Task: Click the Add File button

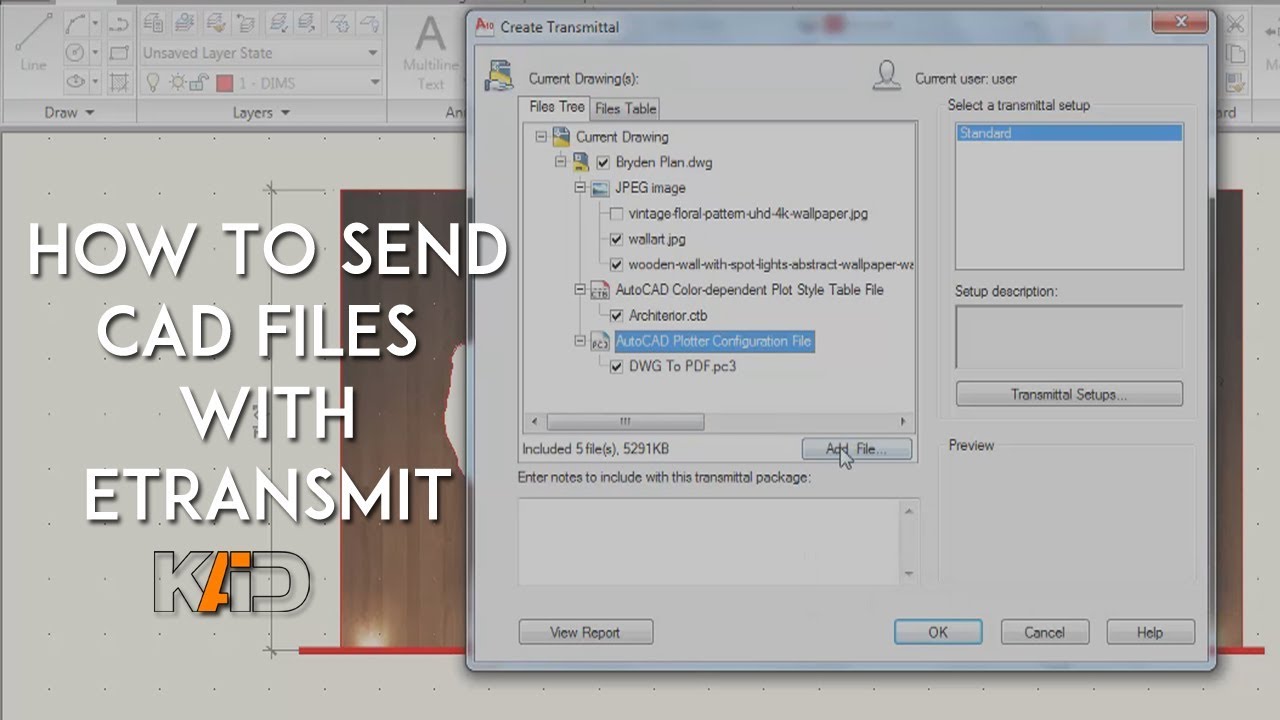Action: tap(857, 449)
